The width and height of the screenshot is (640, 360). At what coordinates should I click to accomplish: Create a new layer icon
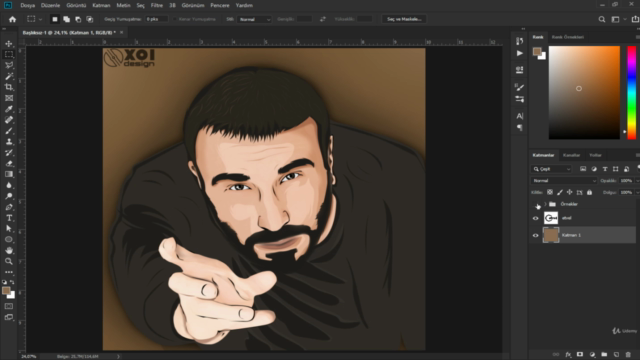(616, 355)
